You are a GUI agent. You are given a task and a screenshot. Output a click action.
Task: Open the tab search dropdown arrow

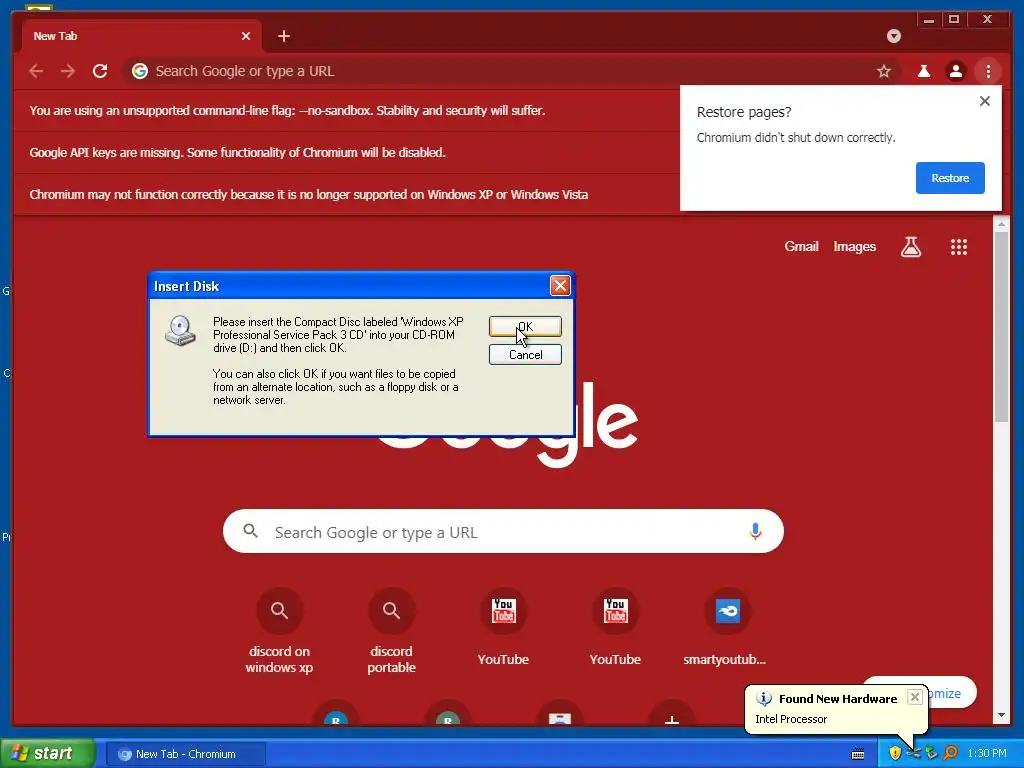coord(893,36)
